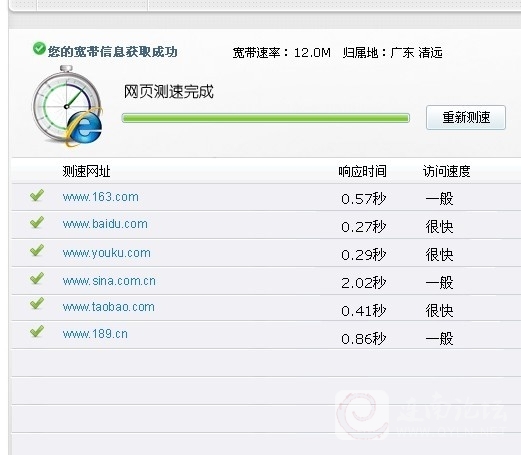Click the 重新测速 button

pyautogui.click(x=466, y=118)
